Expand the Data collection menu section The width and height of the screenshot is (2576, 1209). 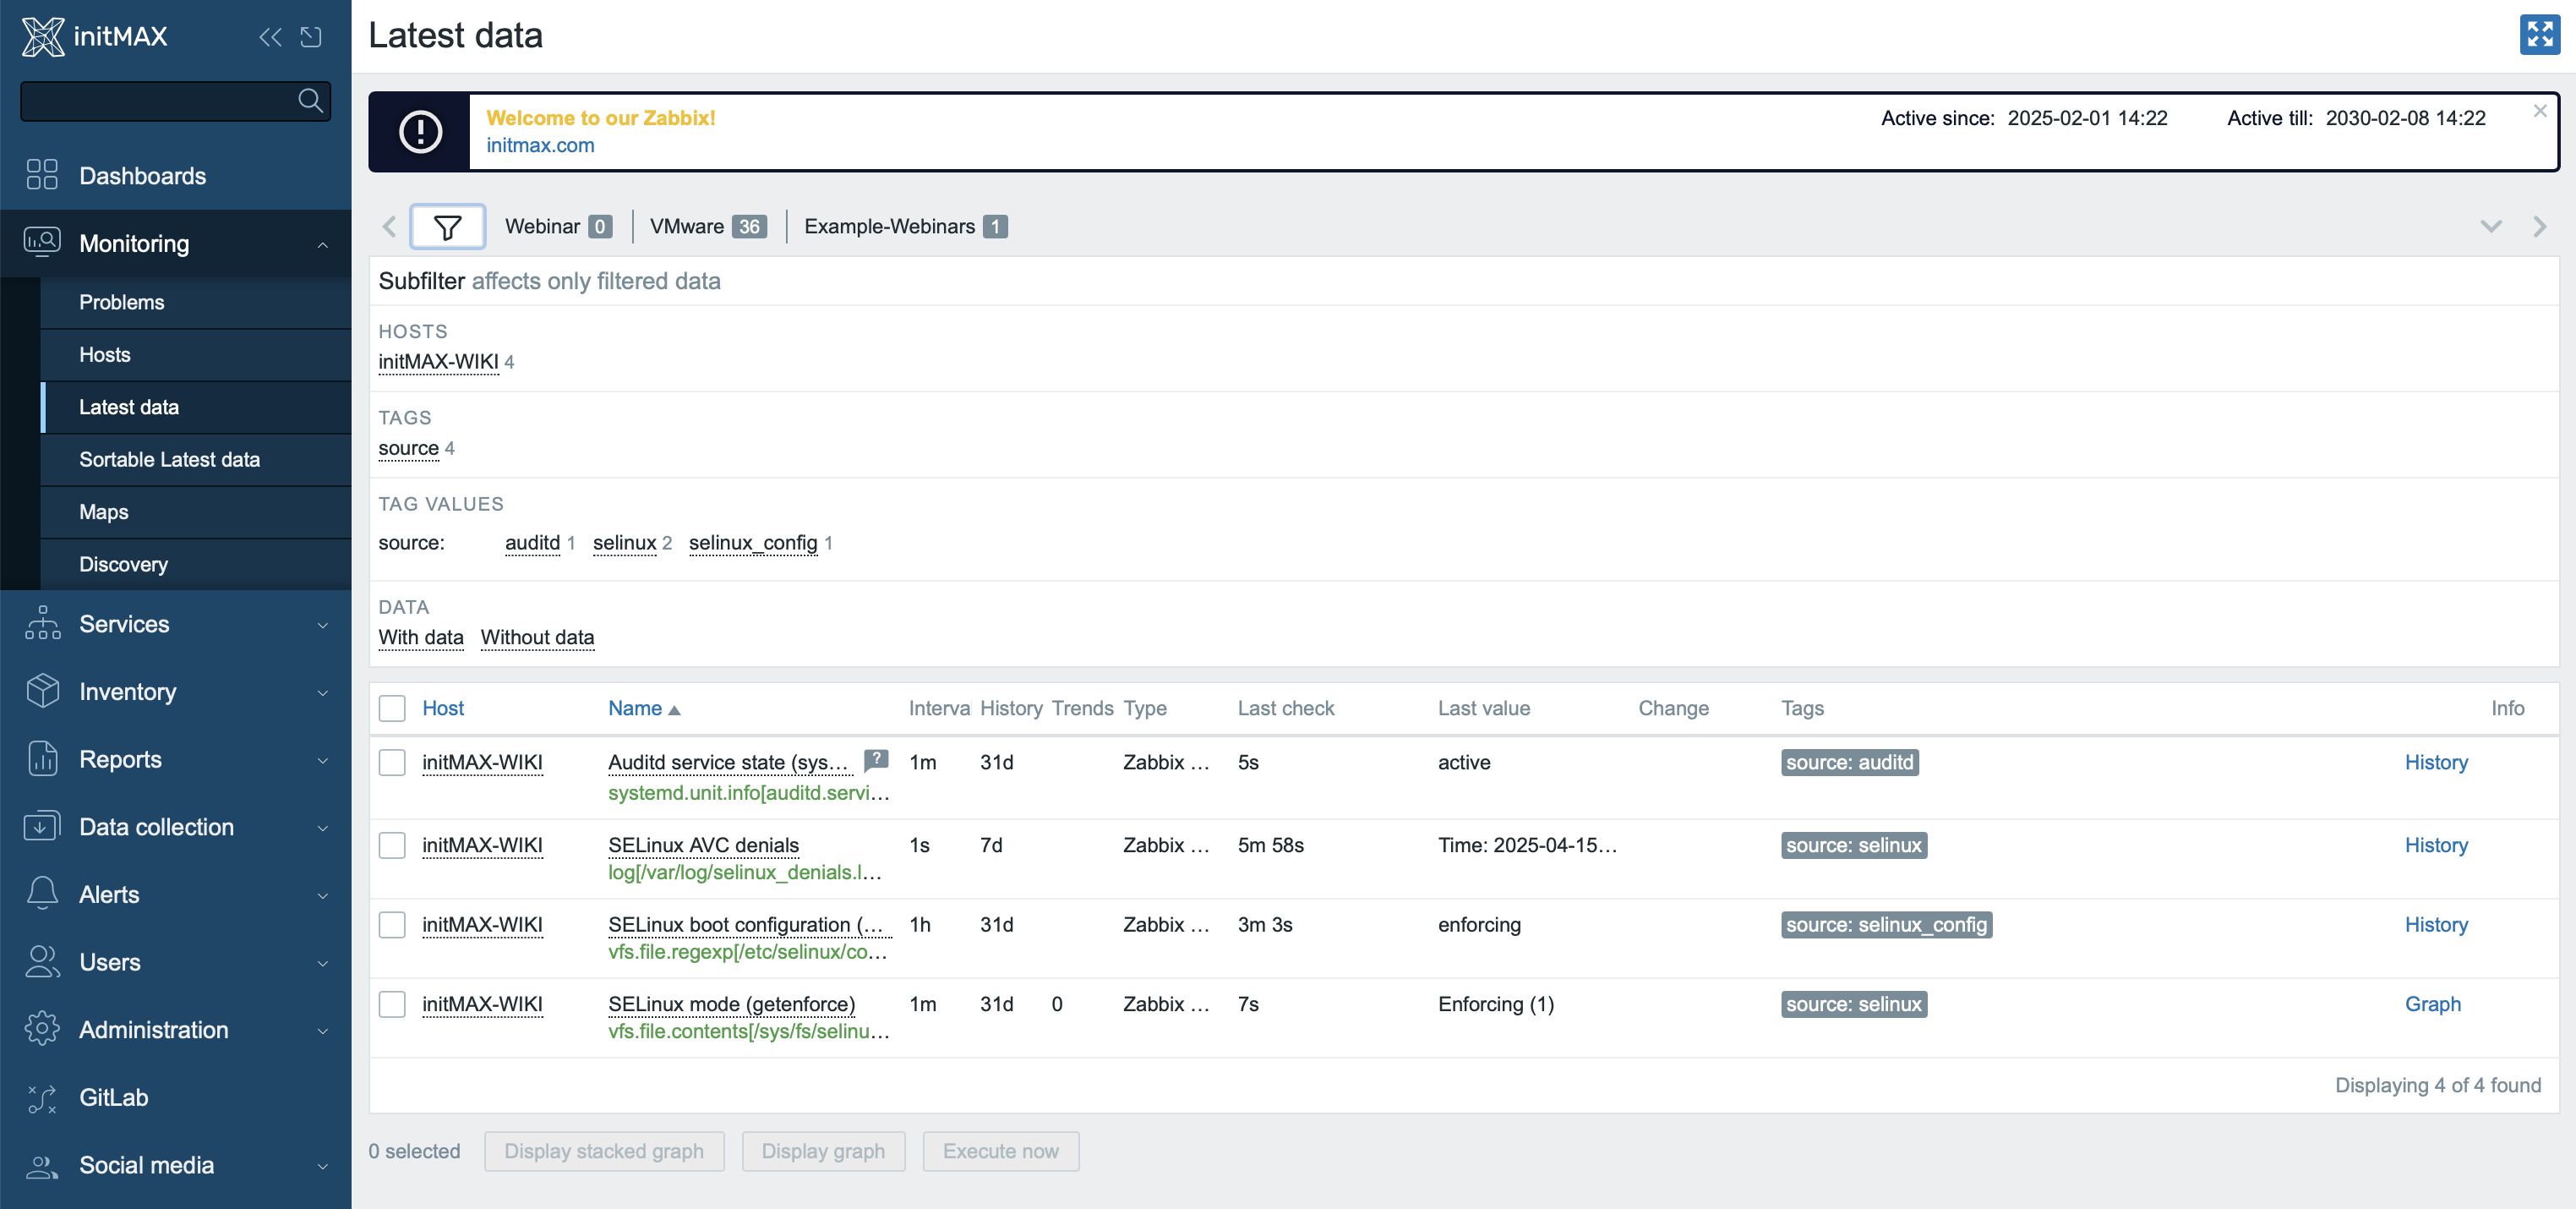click(322, 828)
